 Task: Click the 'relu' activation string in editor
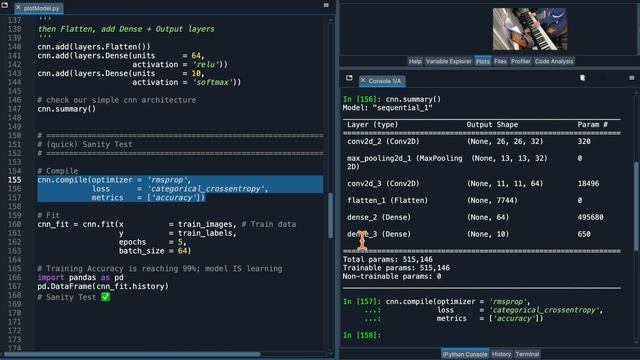point(207,64)
